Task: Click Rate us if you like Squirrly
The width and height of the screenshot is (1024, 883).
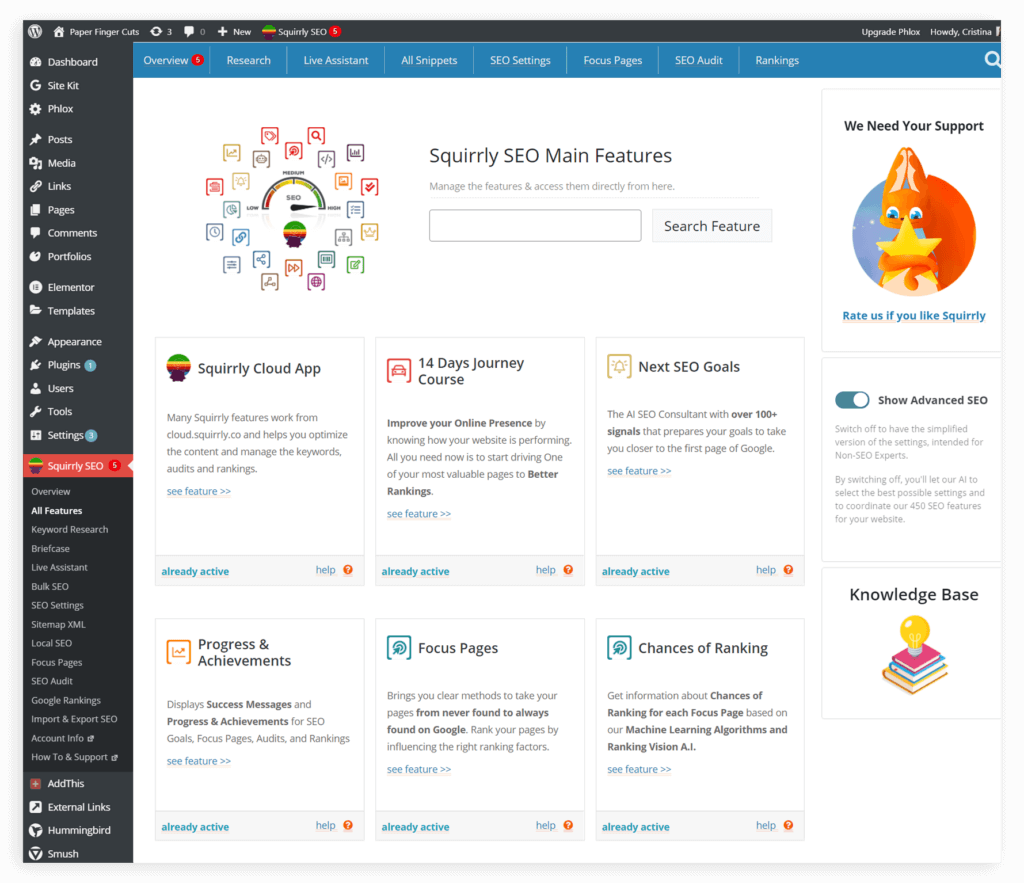Action: click(x=913, y=315)
